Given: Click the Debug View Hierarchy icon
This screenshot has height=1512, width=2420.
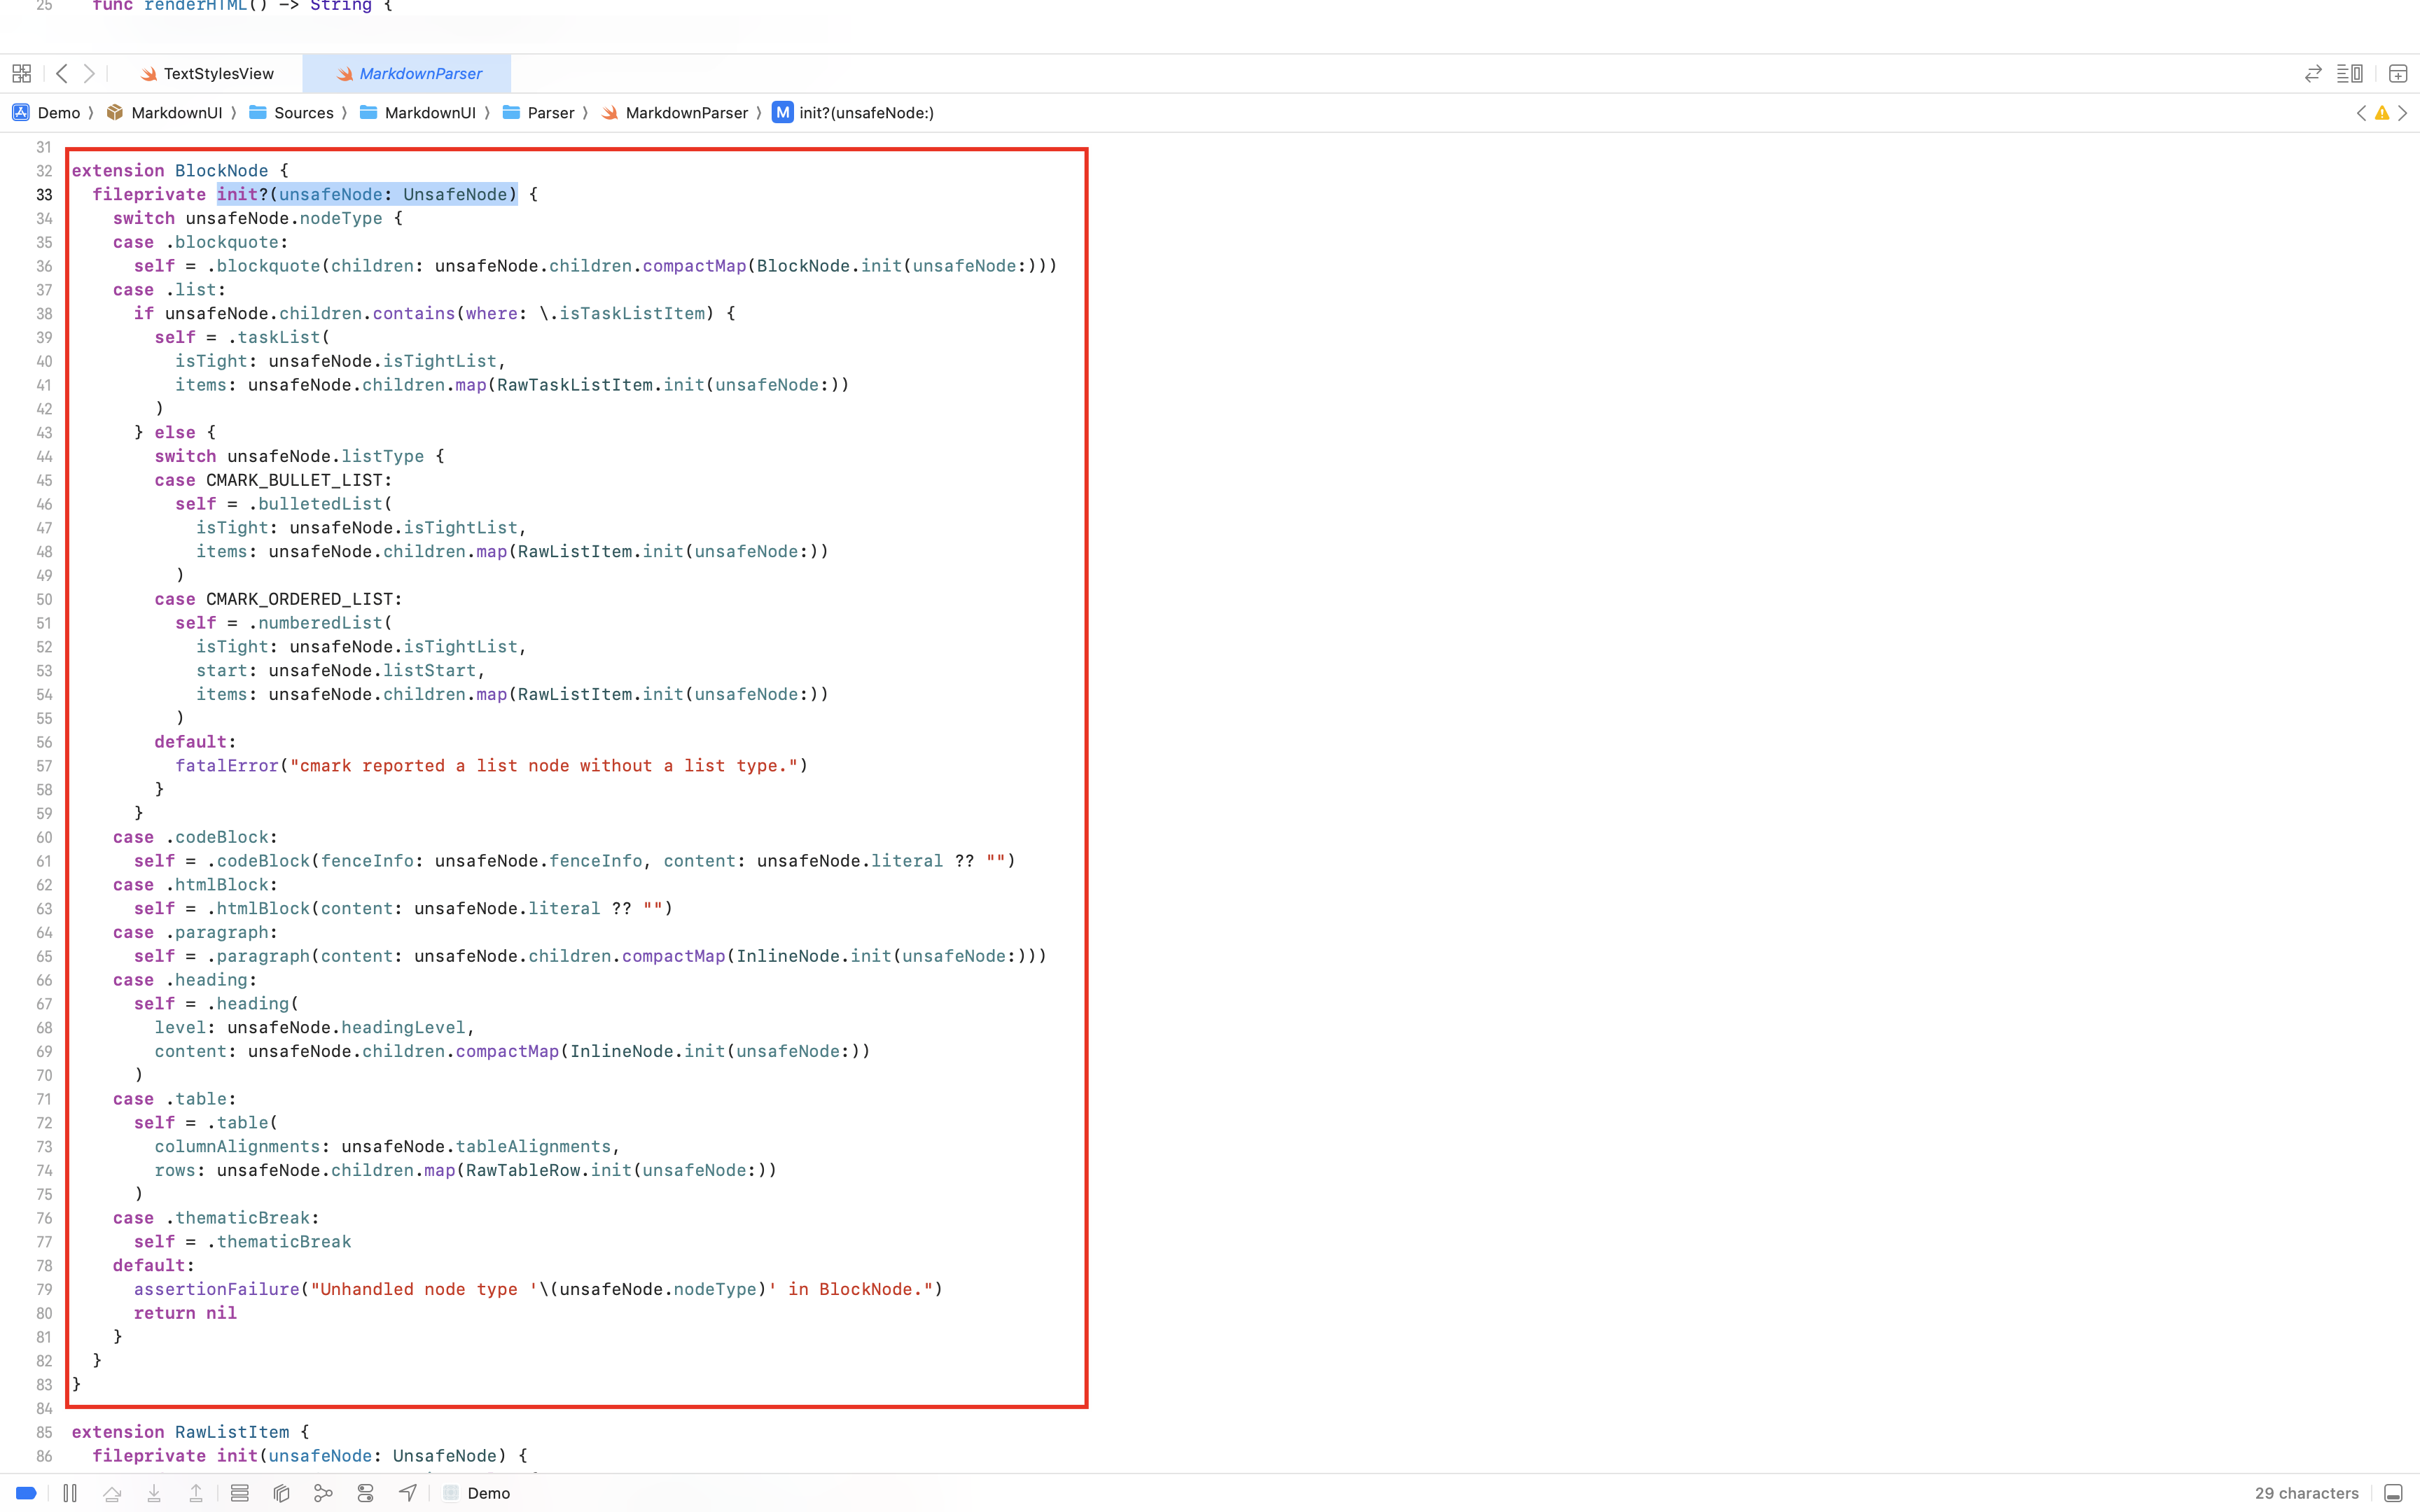Looking at the screenshot, I should click(281, 1493).
